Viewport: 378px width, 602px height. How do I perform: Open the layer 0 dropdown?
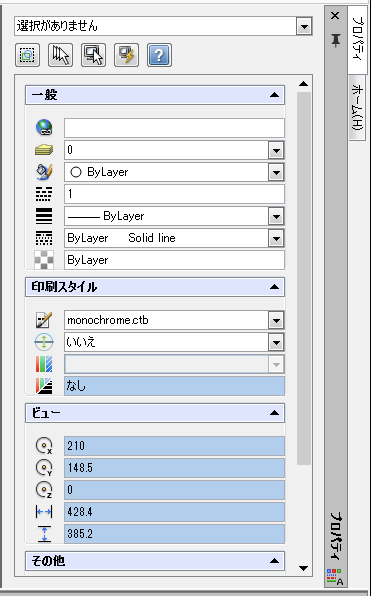[x=276, y=150]
